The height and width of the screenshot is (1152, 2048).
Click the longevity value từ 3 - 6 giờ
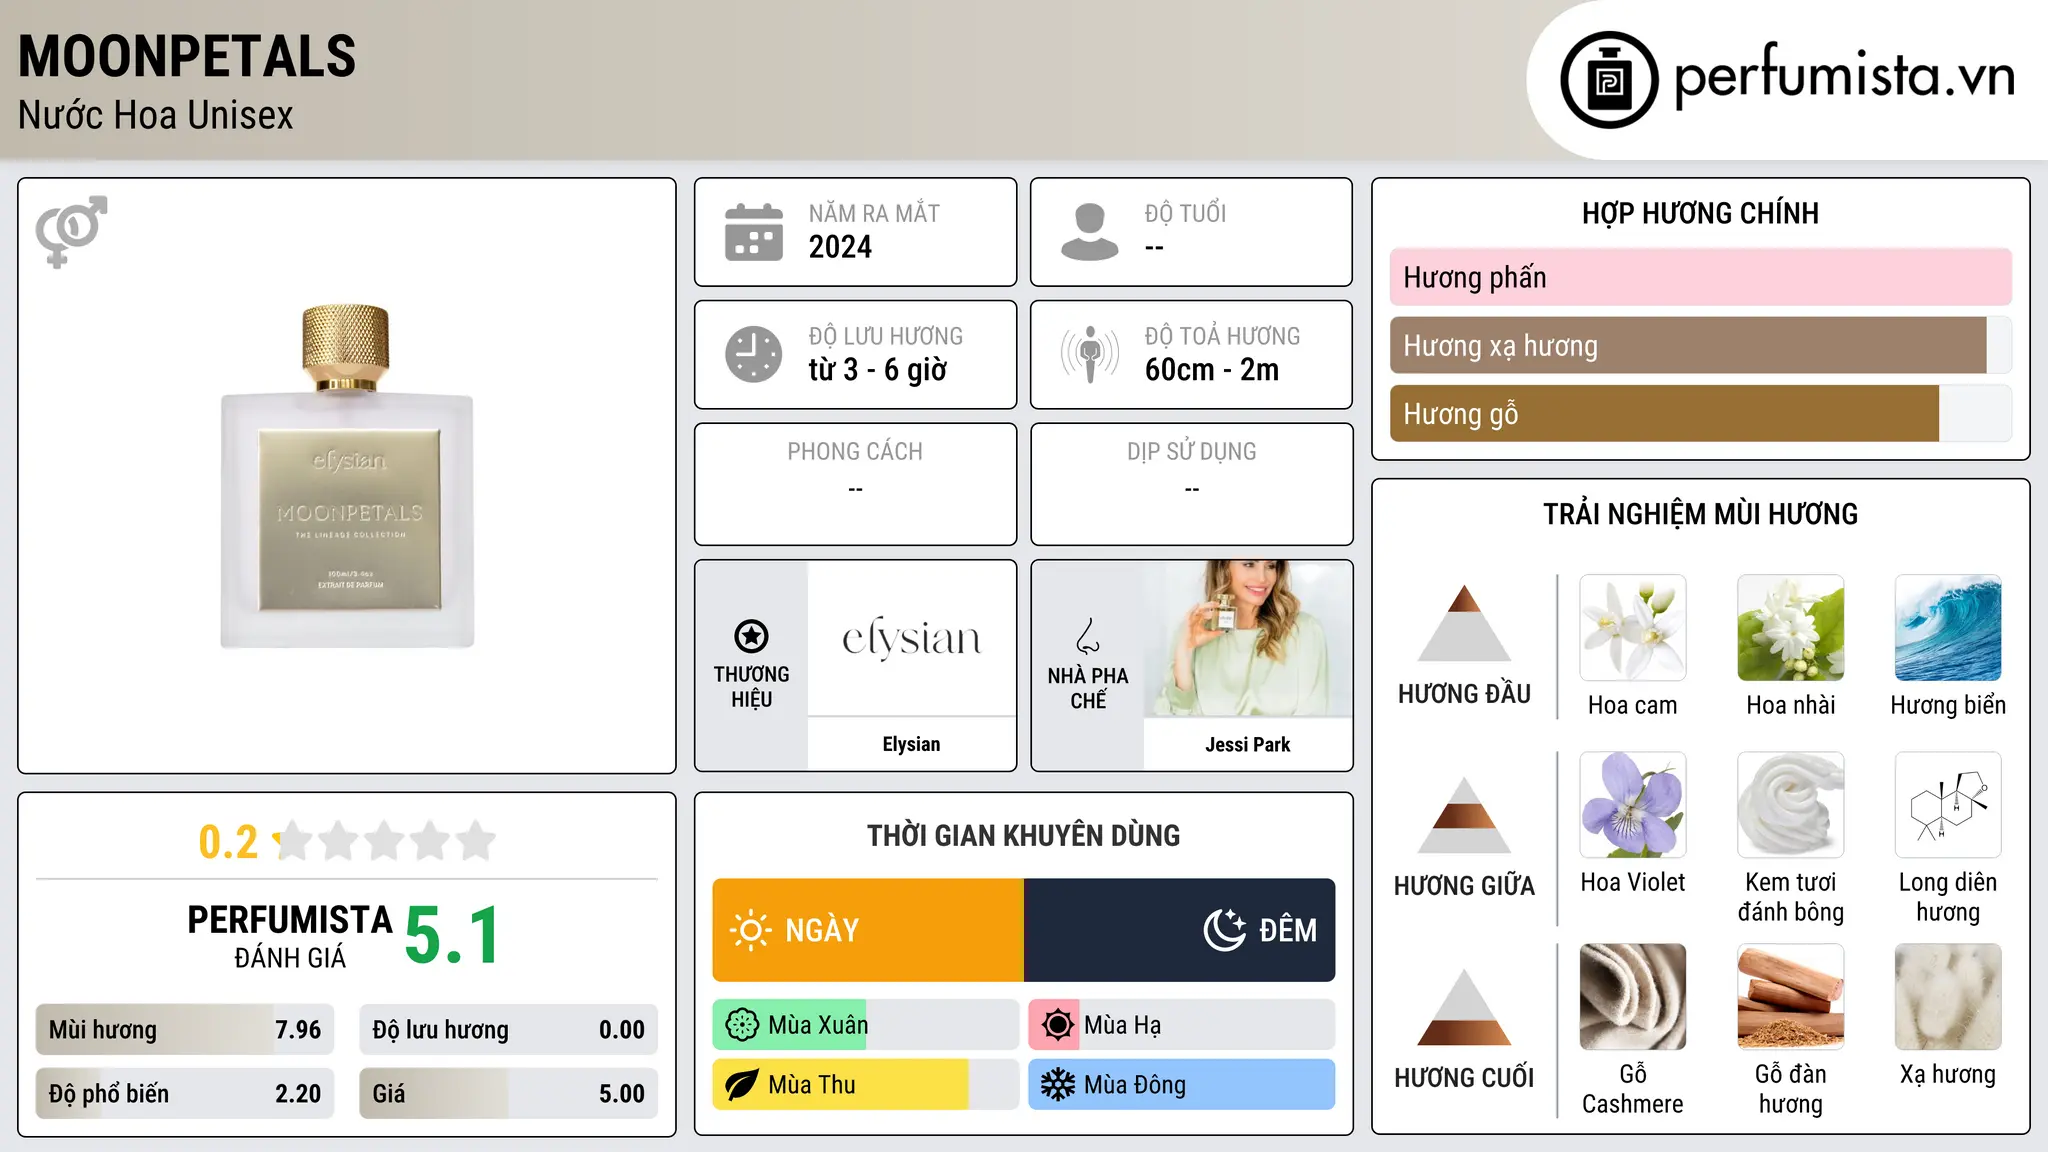[878, 370]
